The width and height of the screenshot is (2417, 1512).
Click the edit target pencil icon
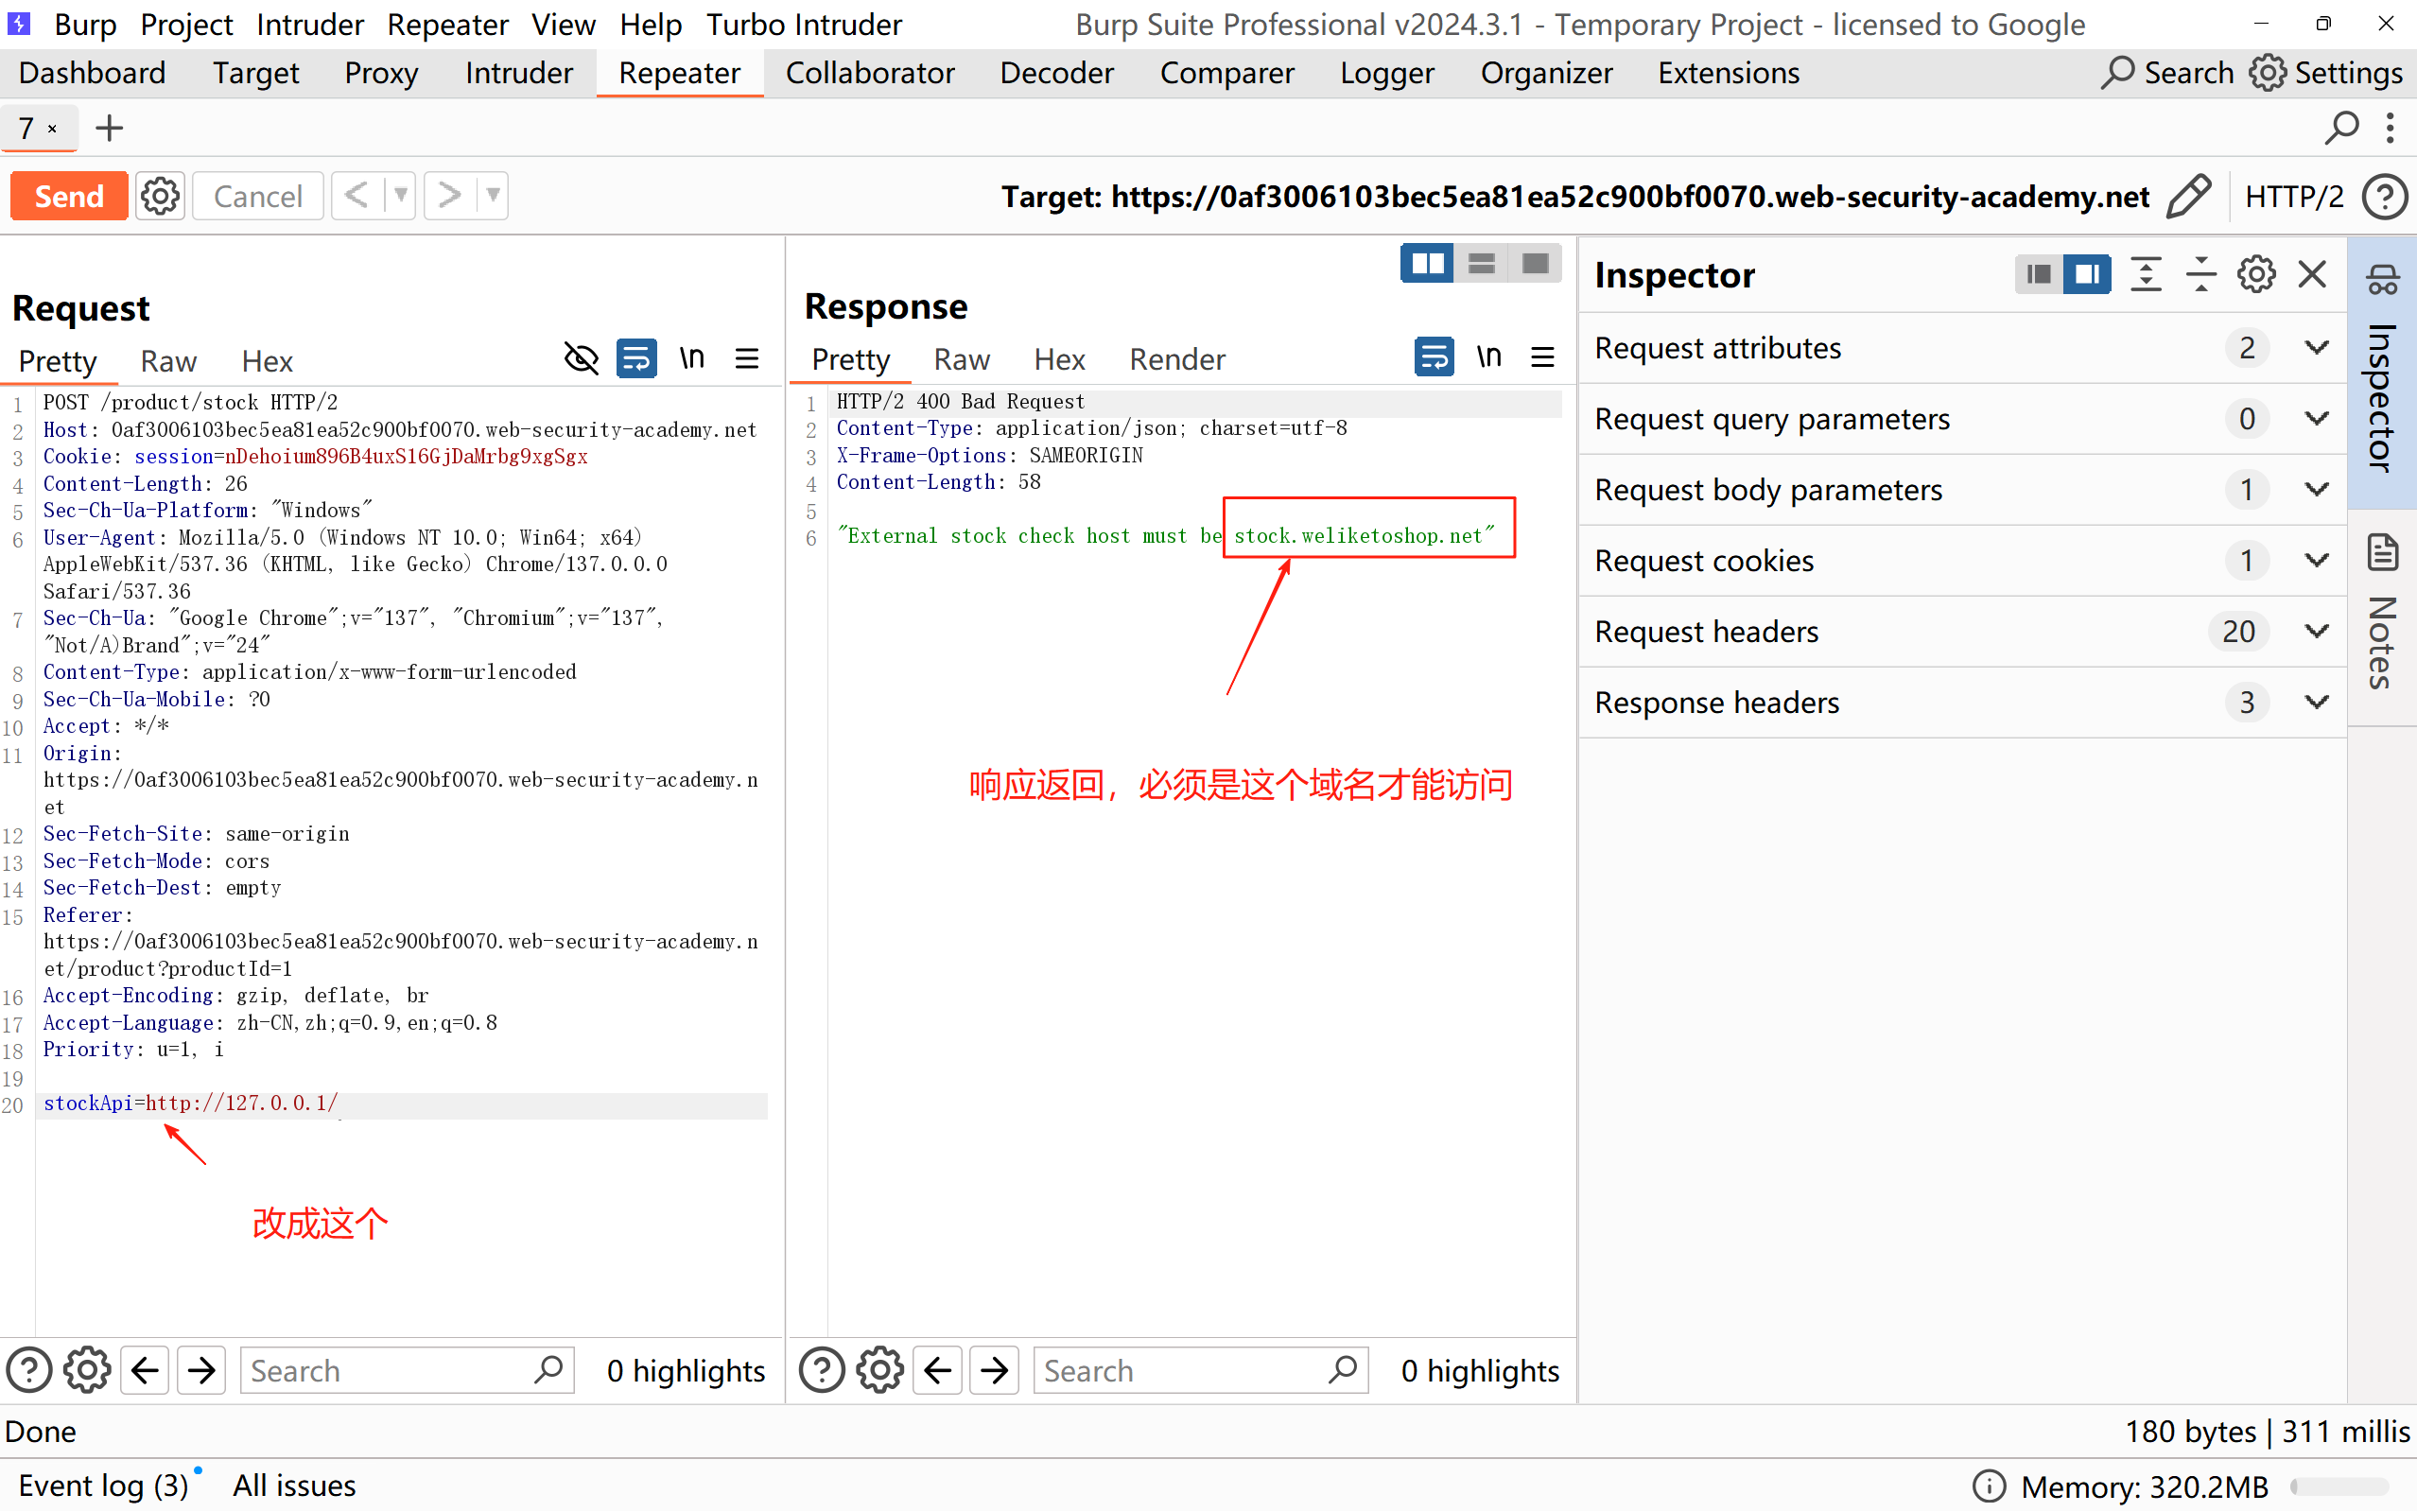(2189, 196)
